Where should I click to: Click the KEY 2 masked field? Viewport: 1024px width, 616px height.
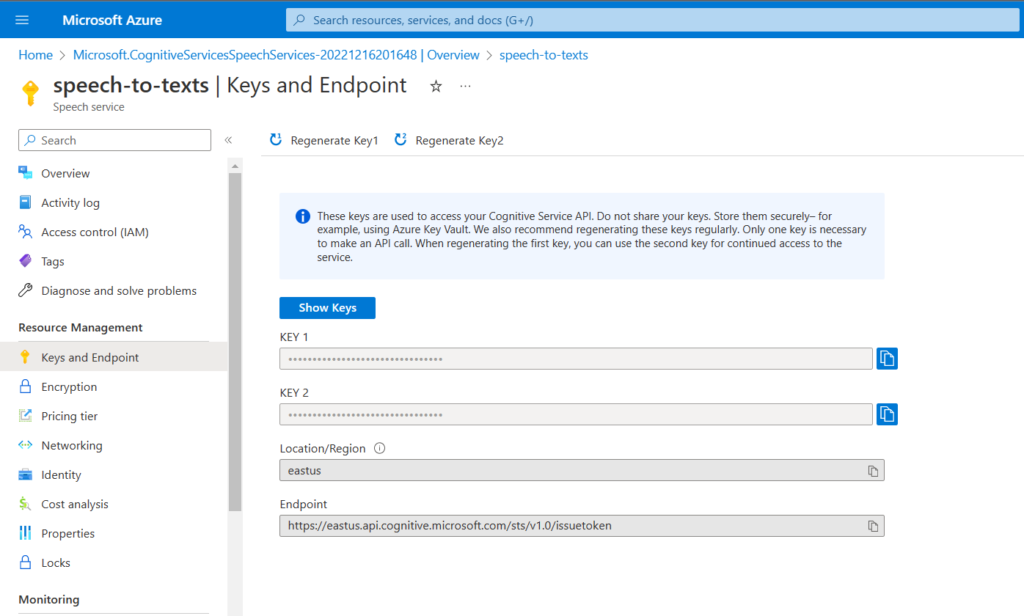576,414
